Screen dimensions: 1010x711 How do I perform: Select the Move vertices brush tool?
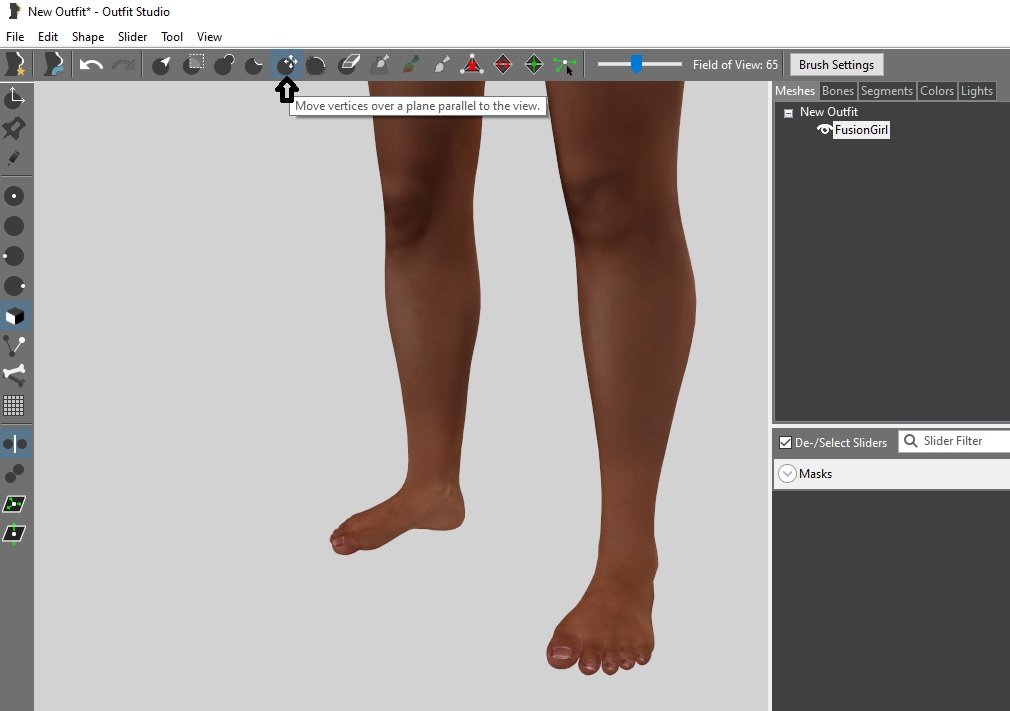287,65
